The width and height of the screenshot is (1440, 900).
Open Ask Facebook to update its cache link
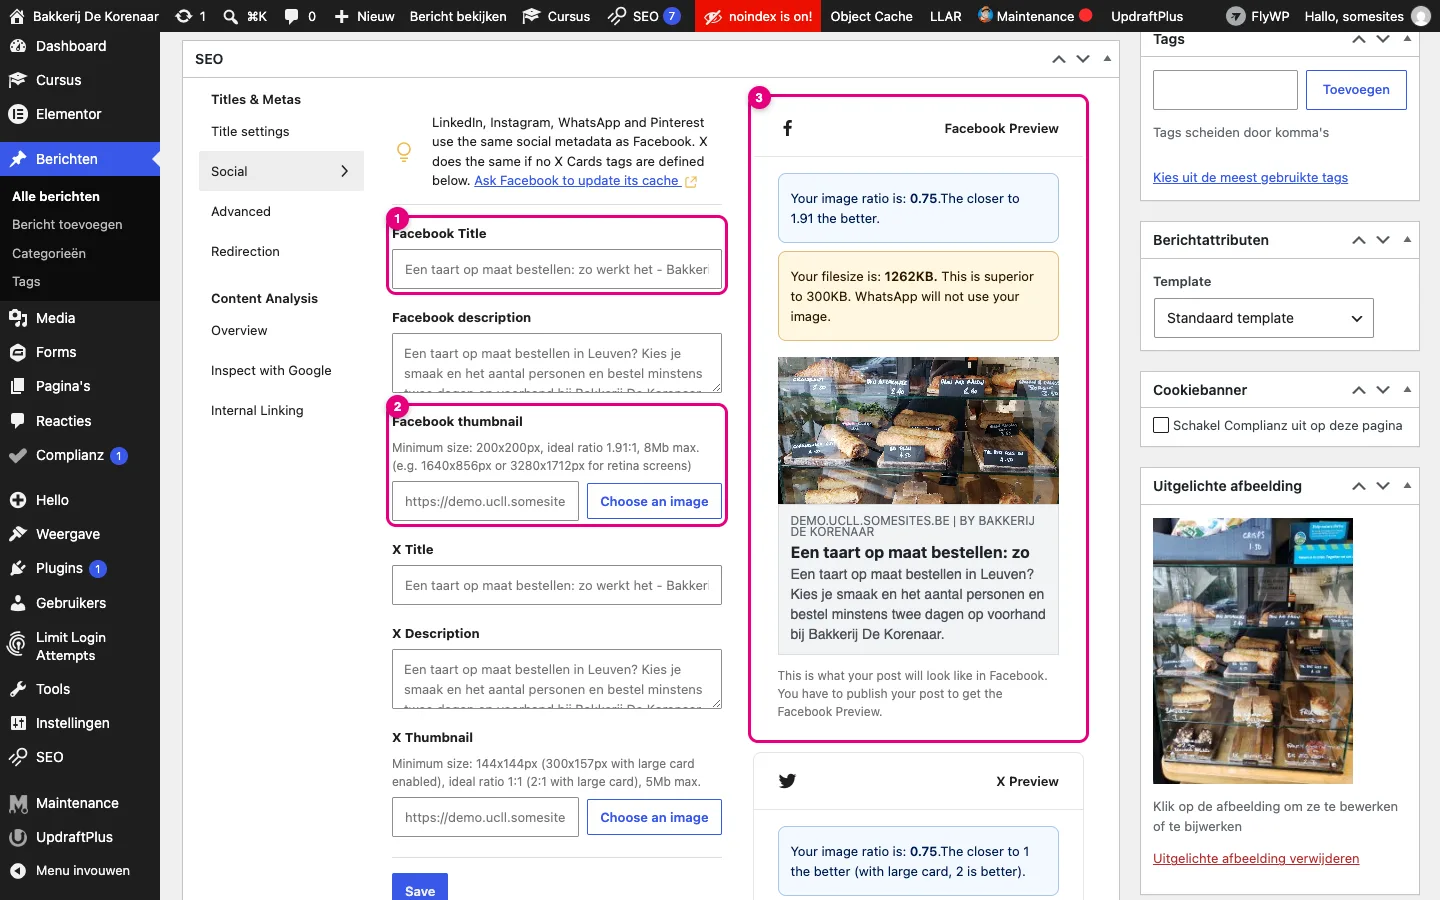tap(585, 181)
